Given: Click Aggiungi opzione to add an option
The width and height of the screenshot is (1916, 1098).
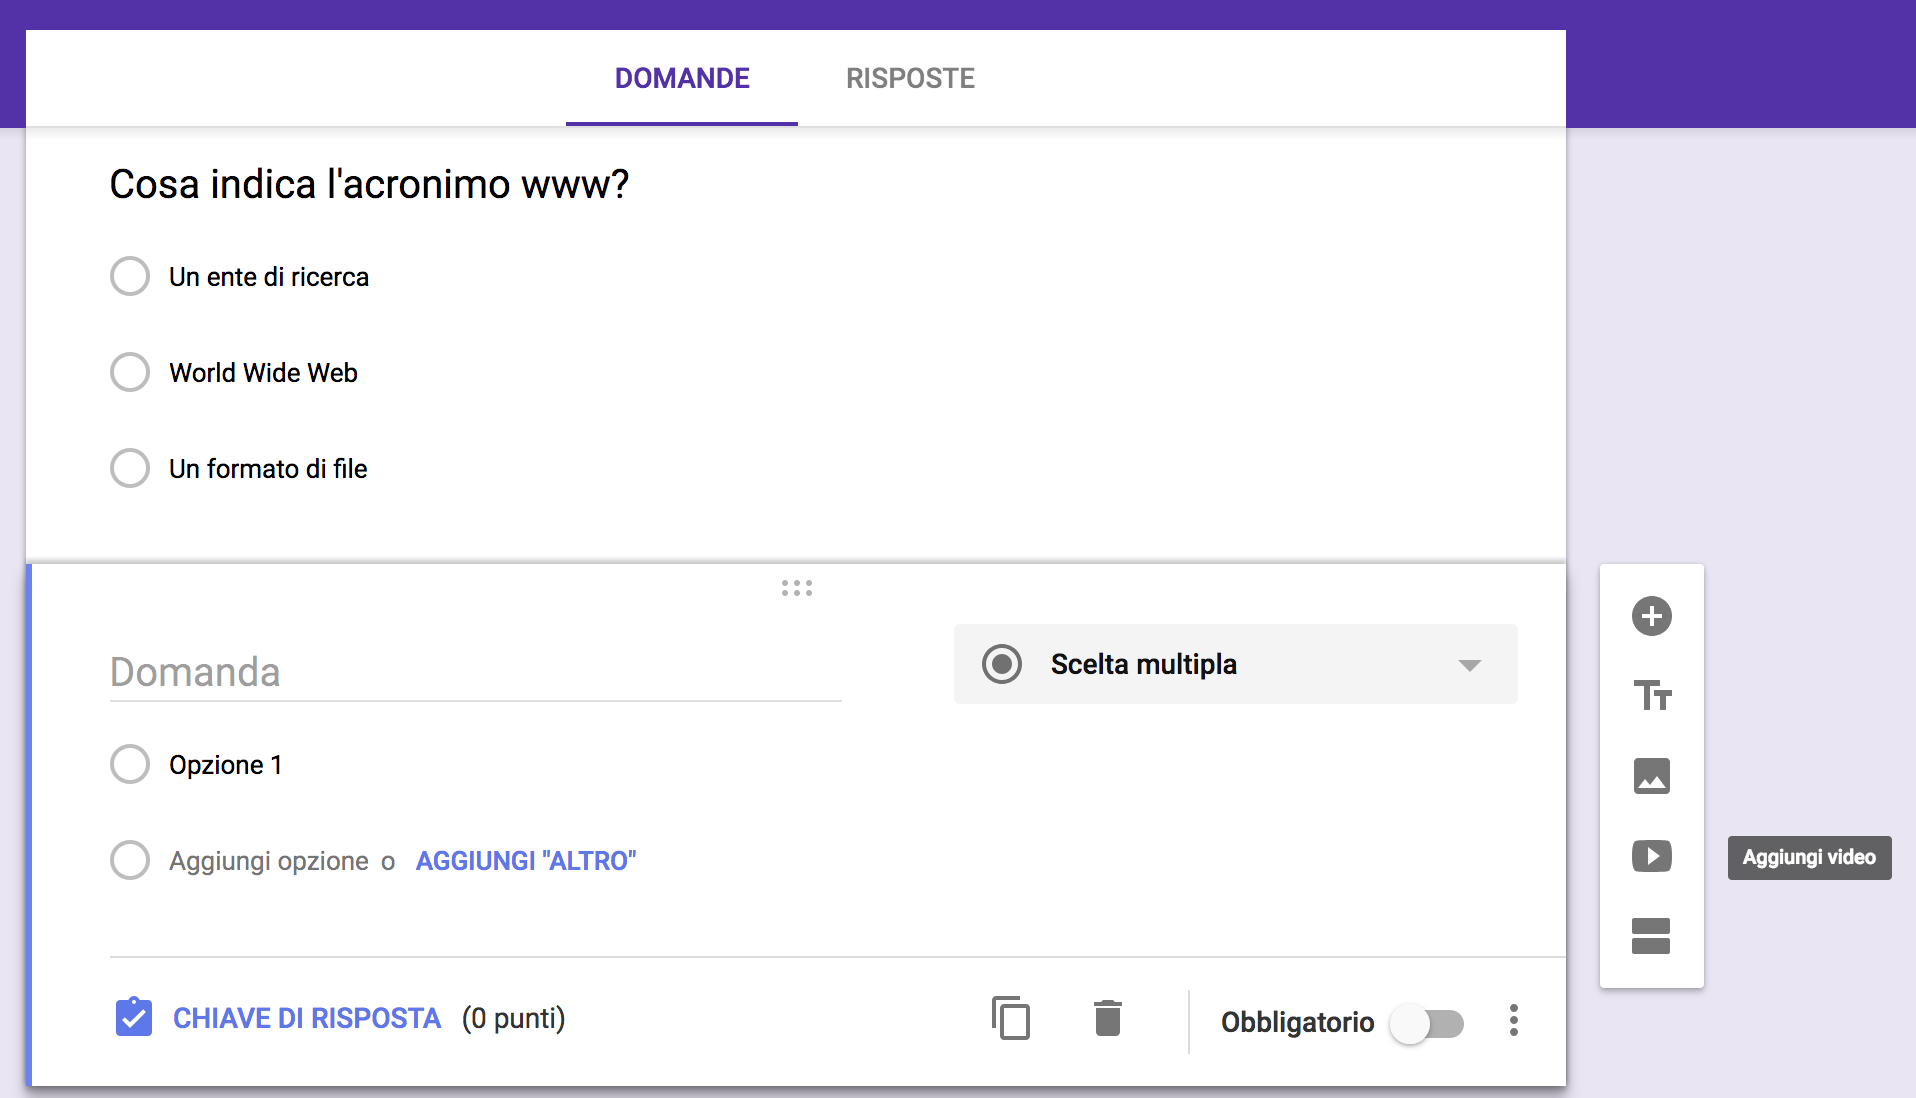Looking at the screenshot, I should [269, 861].
